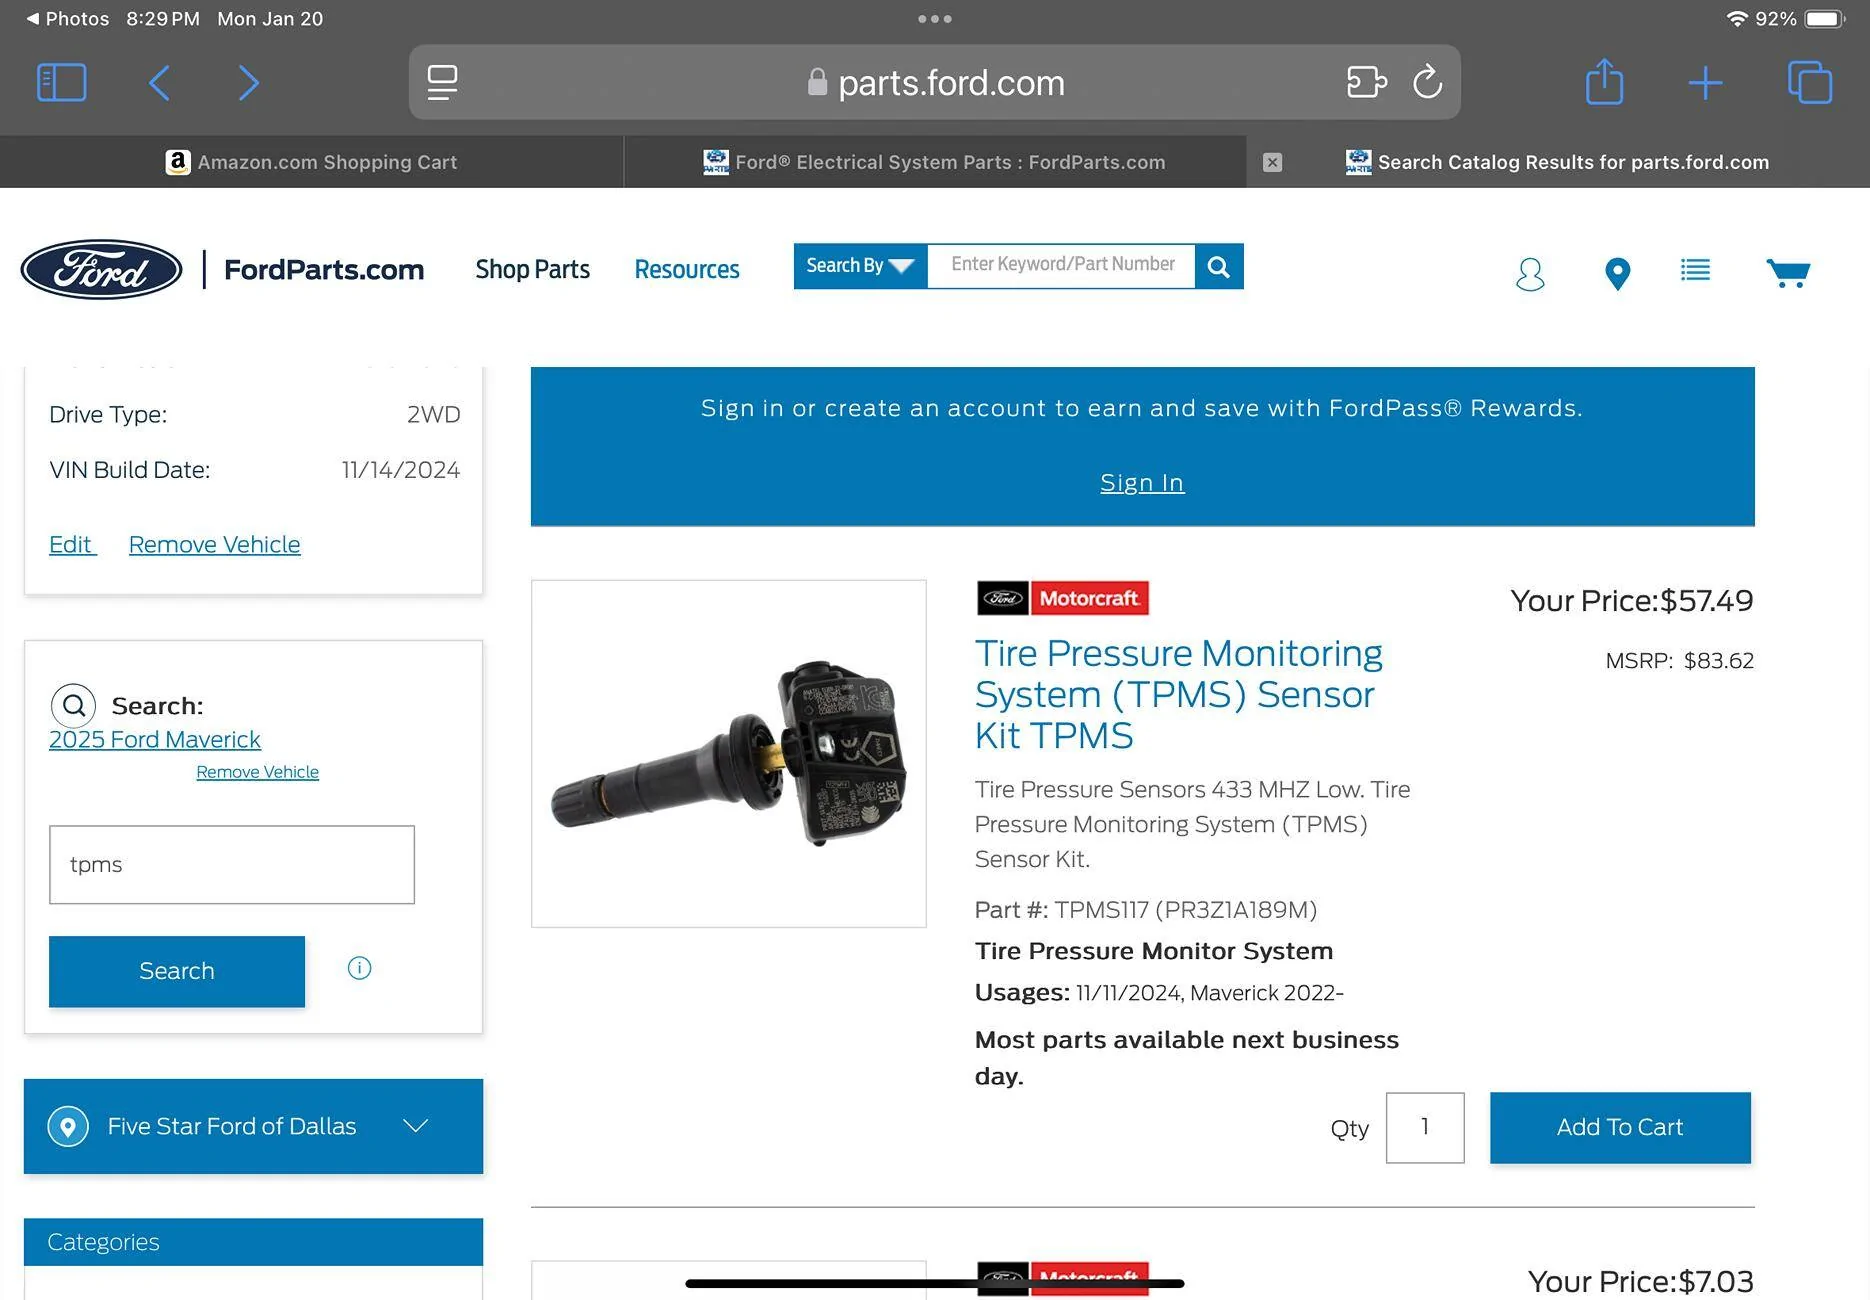1870x1300 pixels.
Task: Open the Resources menu
Action: (x=687, y=269)
